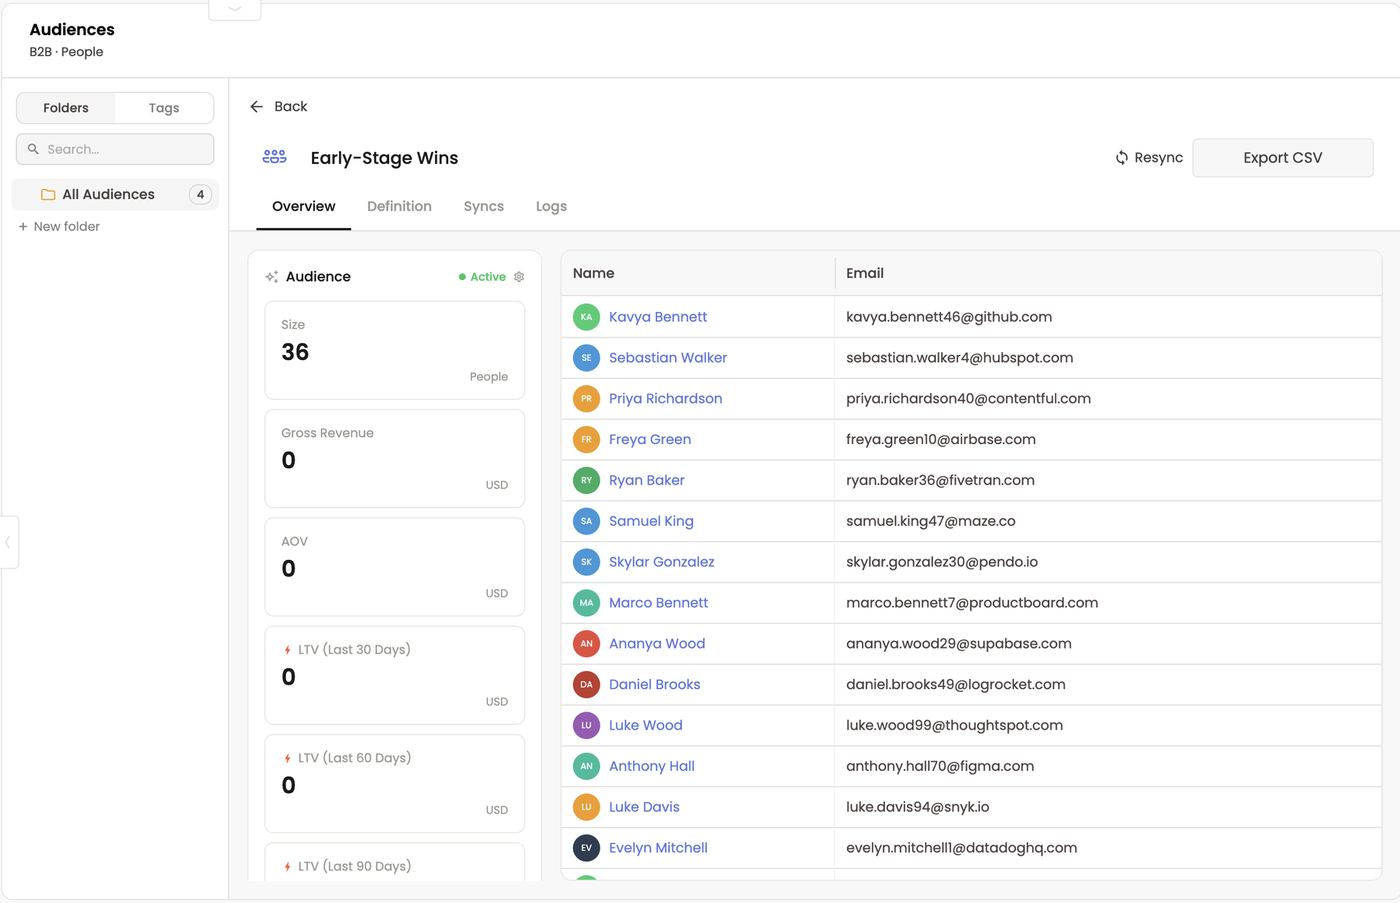The width and height of the screenshot is (1400, 903).
Task: Click the Resync refresh icon
Action: pos(1122,158)
